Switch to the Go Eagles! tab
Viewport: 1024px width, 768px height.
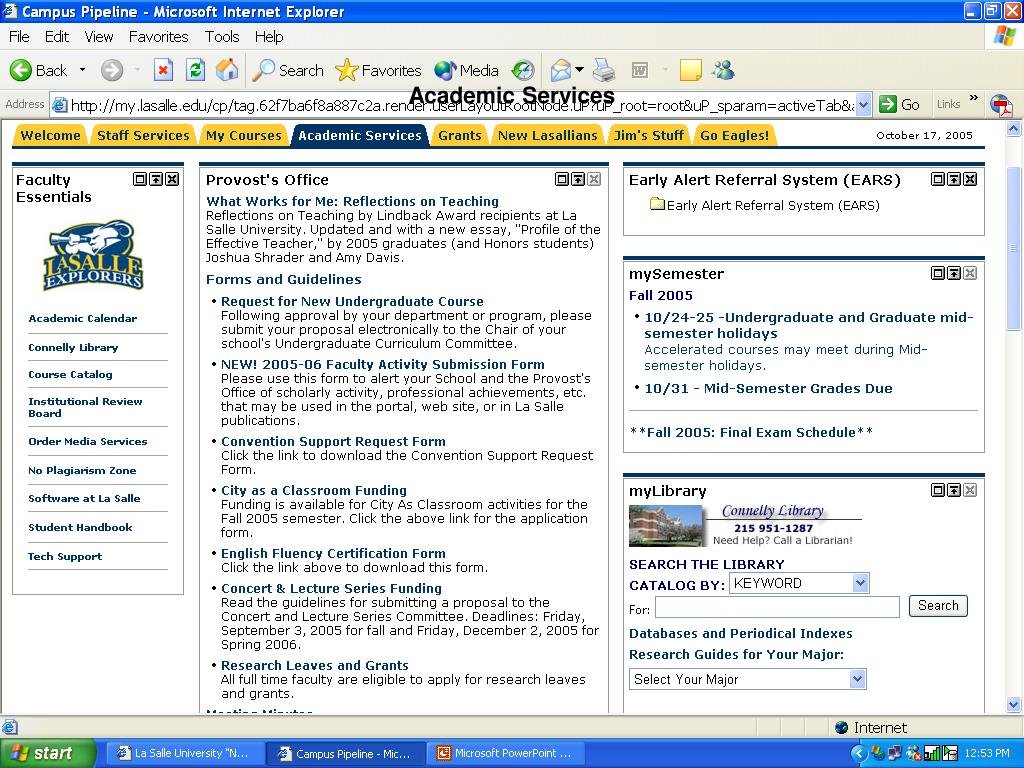click(735, 135)
